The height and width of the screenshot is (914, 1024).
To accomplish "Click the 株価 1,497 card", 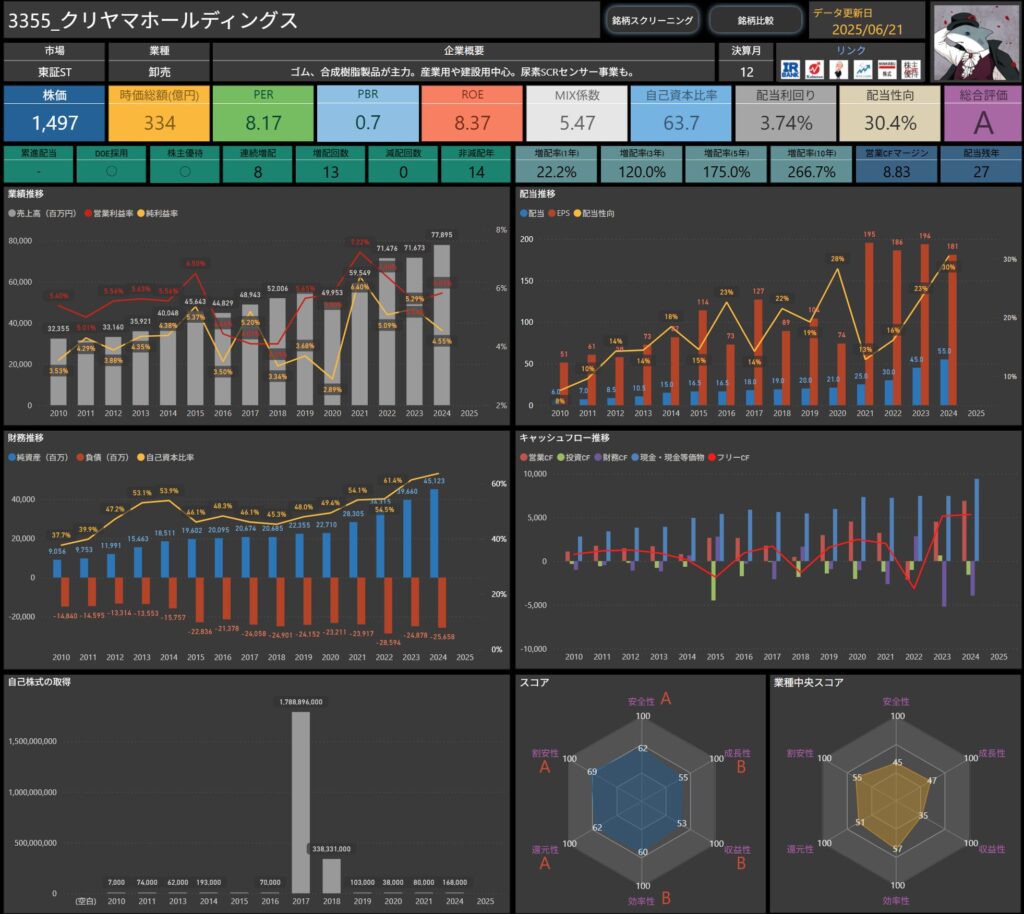I will pos(54,113).
